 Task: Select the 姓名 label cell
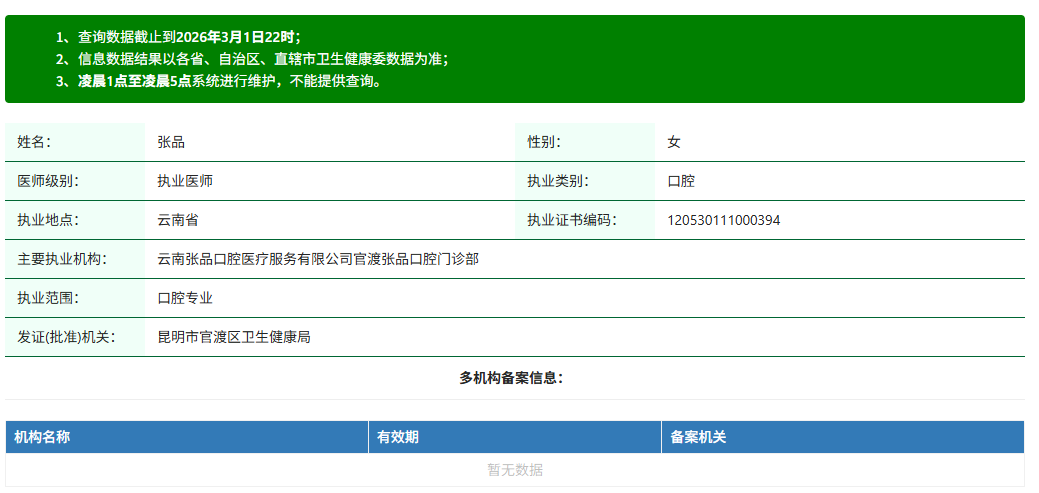point(75,142)
